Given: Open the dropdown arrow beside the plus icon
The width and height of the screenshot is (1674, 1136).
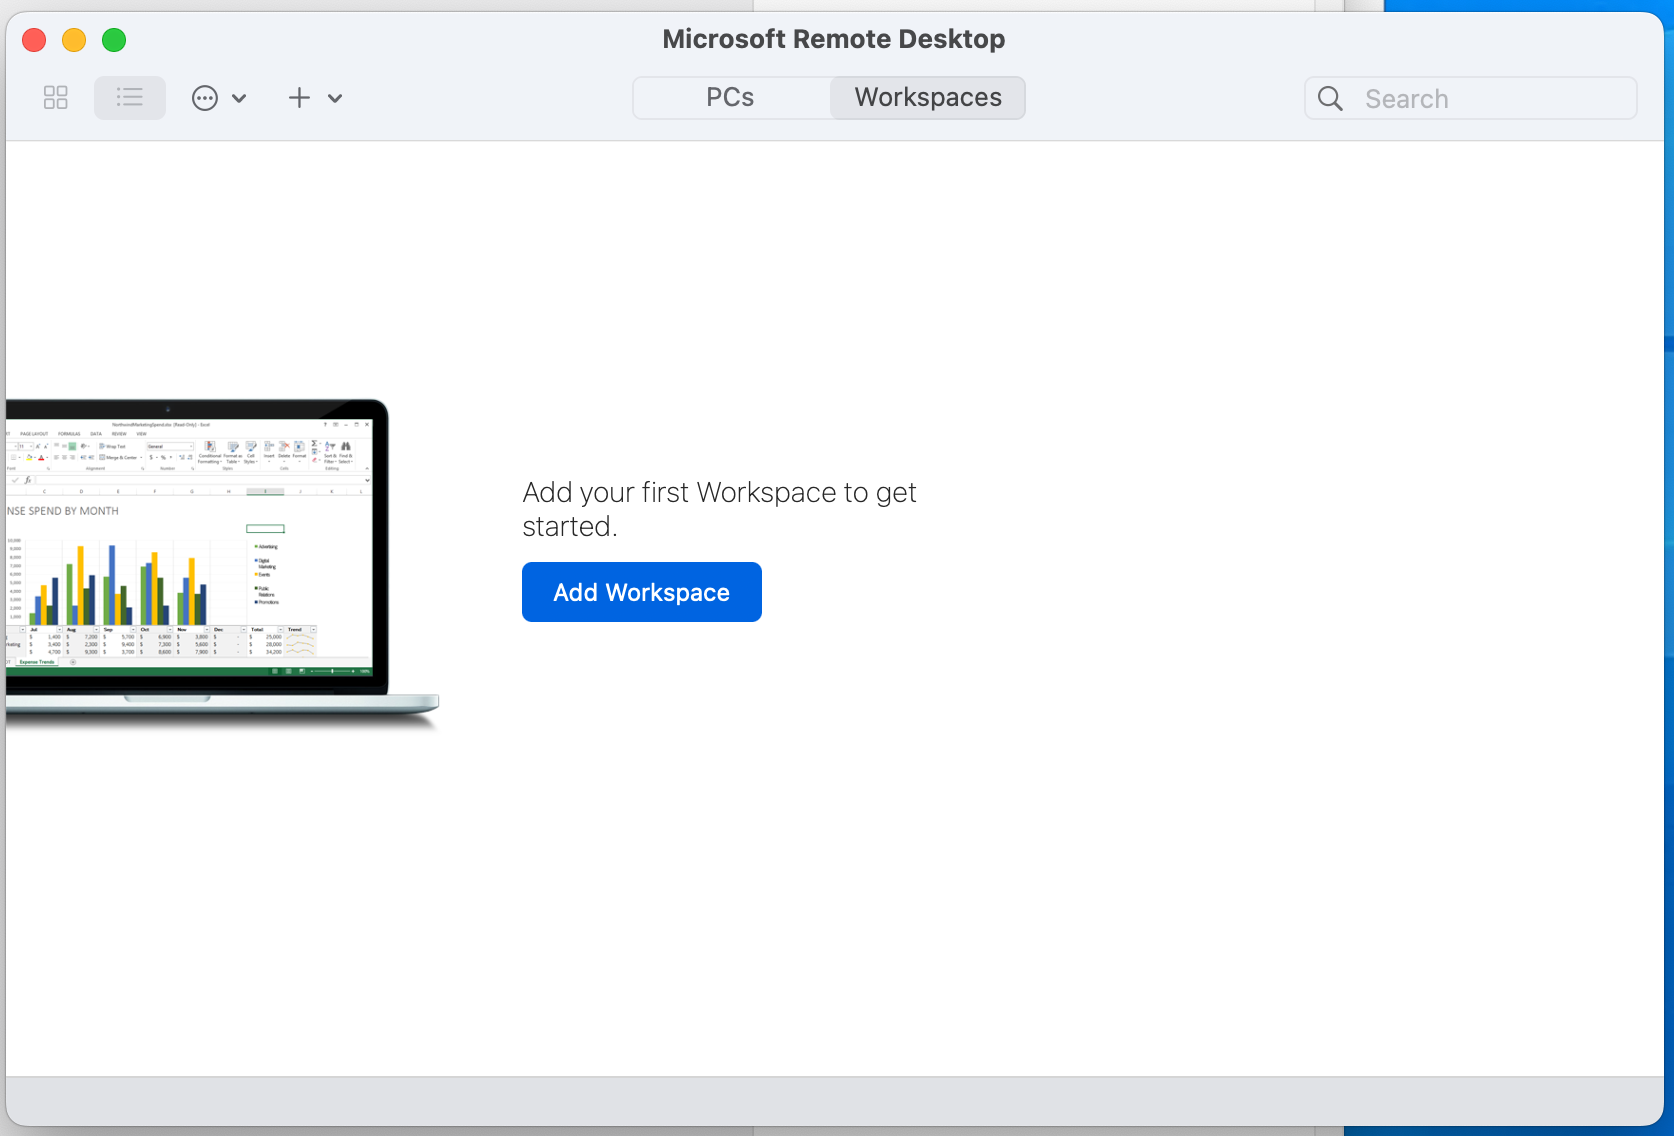Looking at the screenshot, I should point(335,98).
